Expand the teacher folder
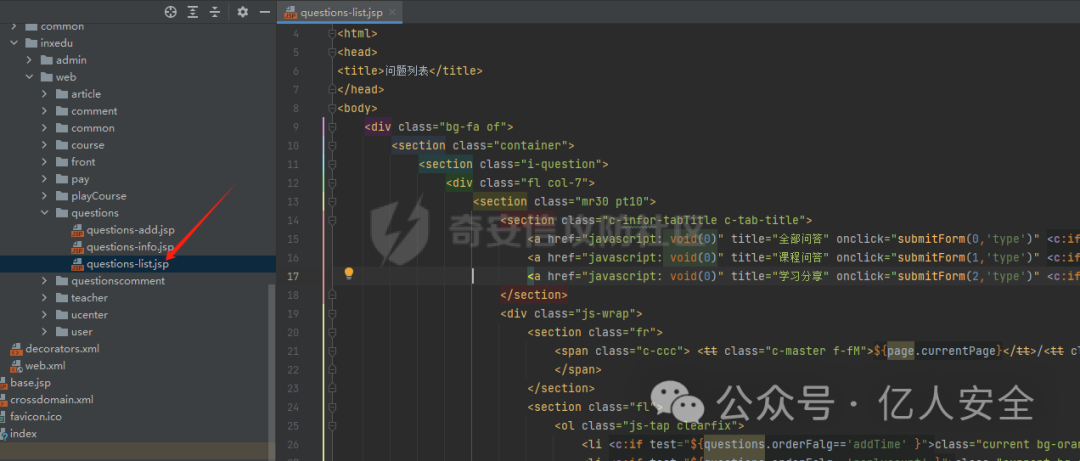Screen dimensions: 1080x461 tap(45, 298)
